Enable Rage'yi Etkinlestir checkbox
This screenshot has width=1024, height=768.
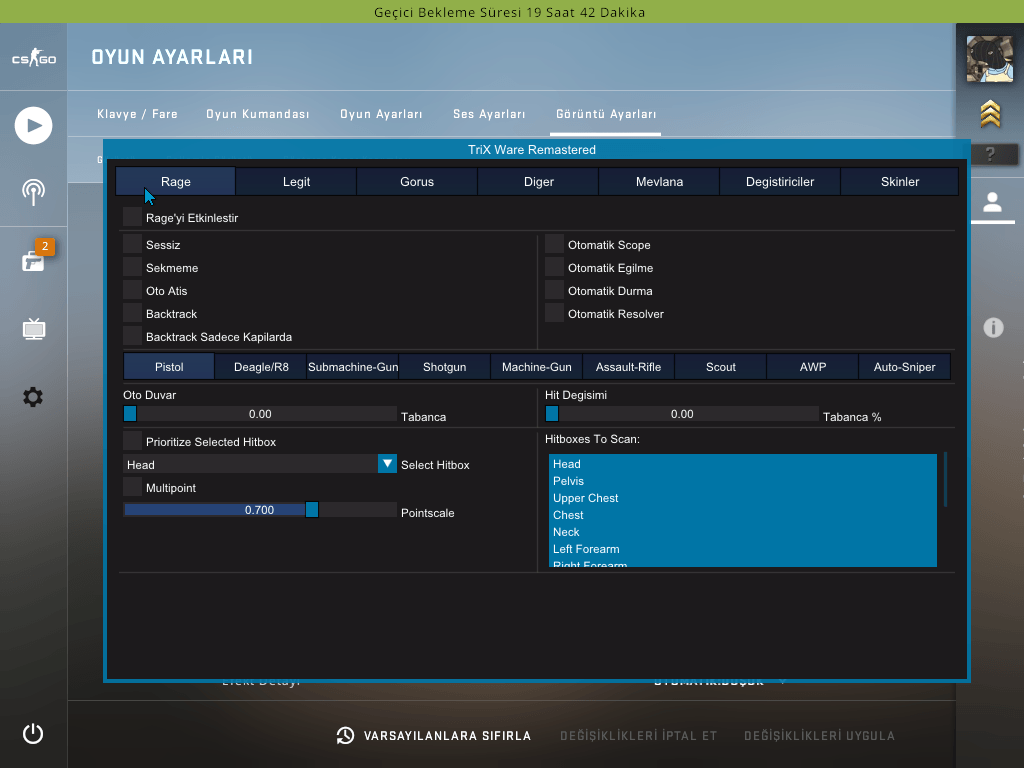[x=133, y=217]
